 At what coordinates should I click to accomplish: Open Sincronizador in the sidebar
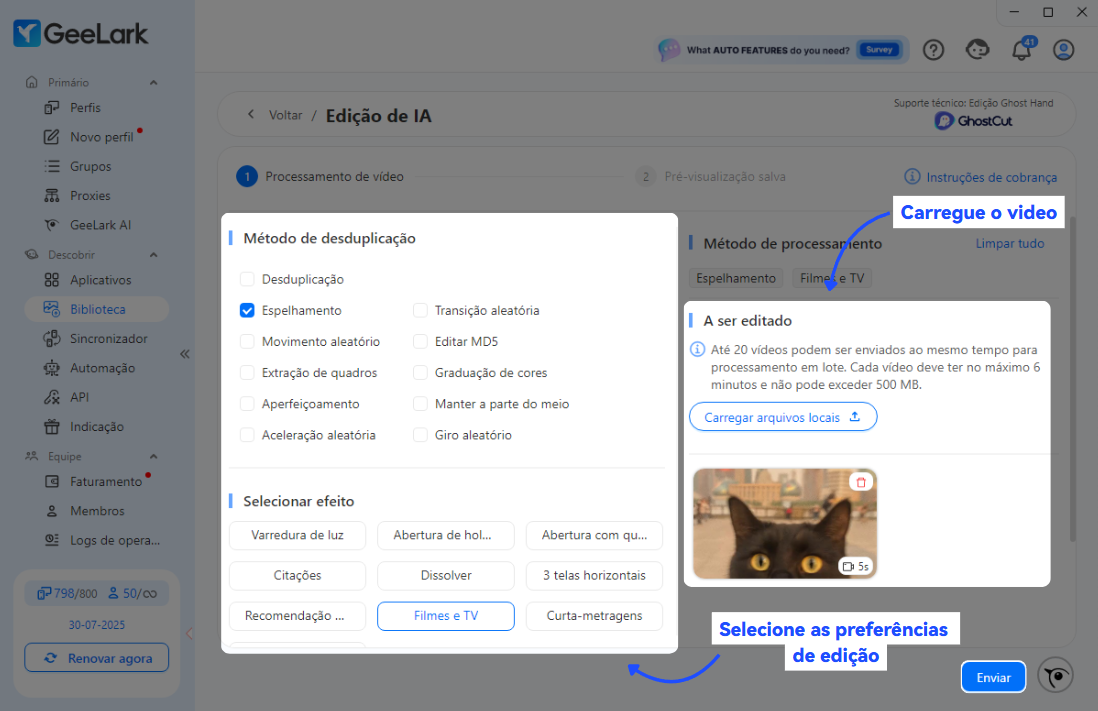109,339
